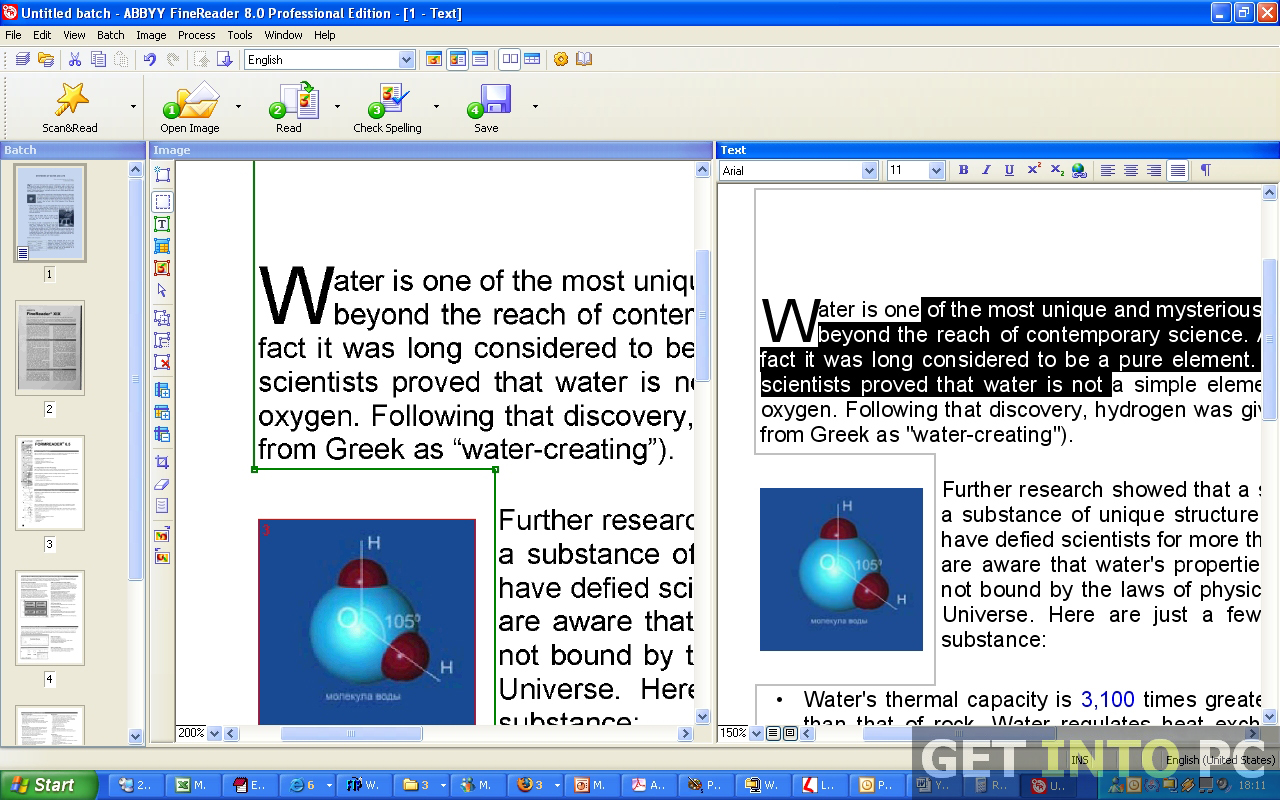Open the Batch menu
This screenshot has width=1280, height=800.
click(x=111, y=35)
